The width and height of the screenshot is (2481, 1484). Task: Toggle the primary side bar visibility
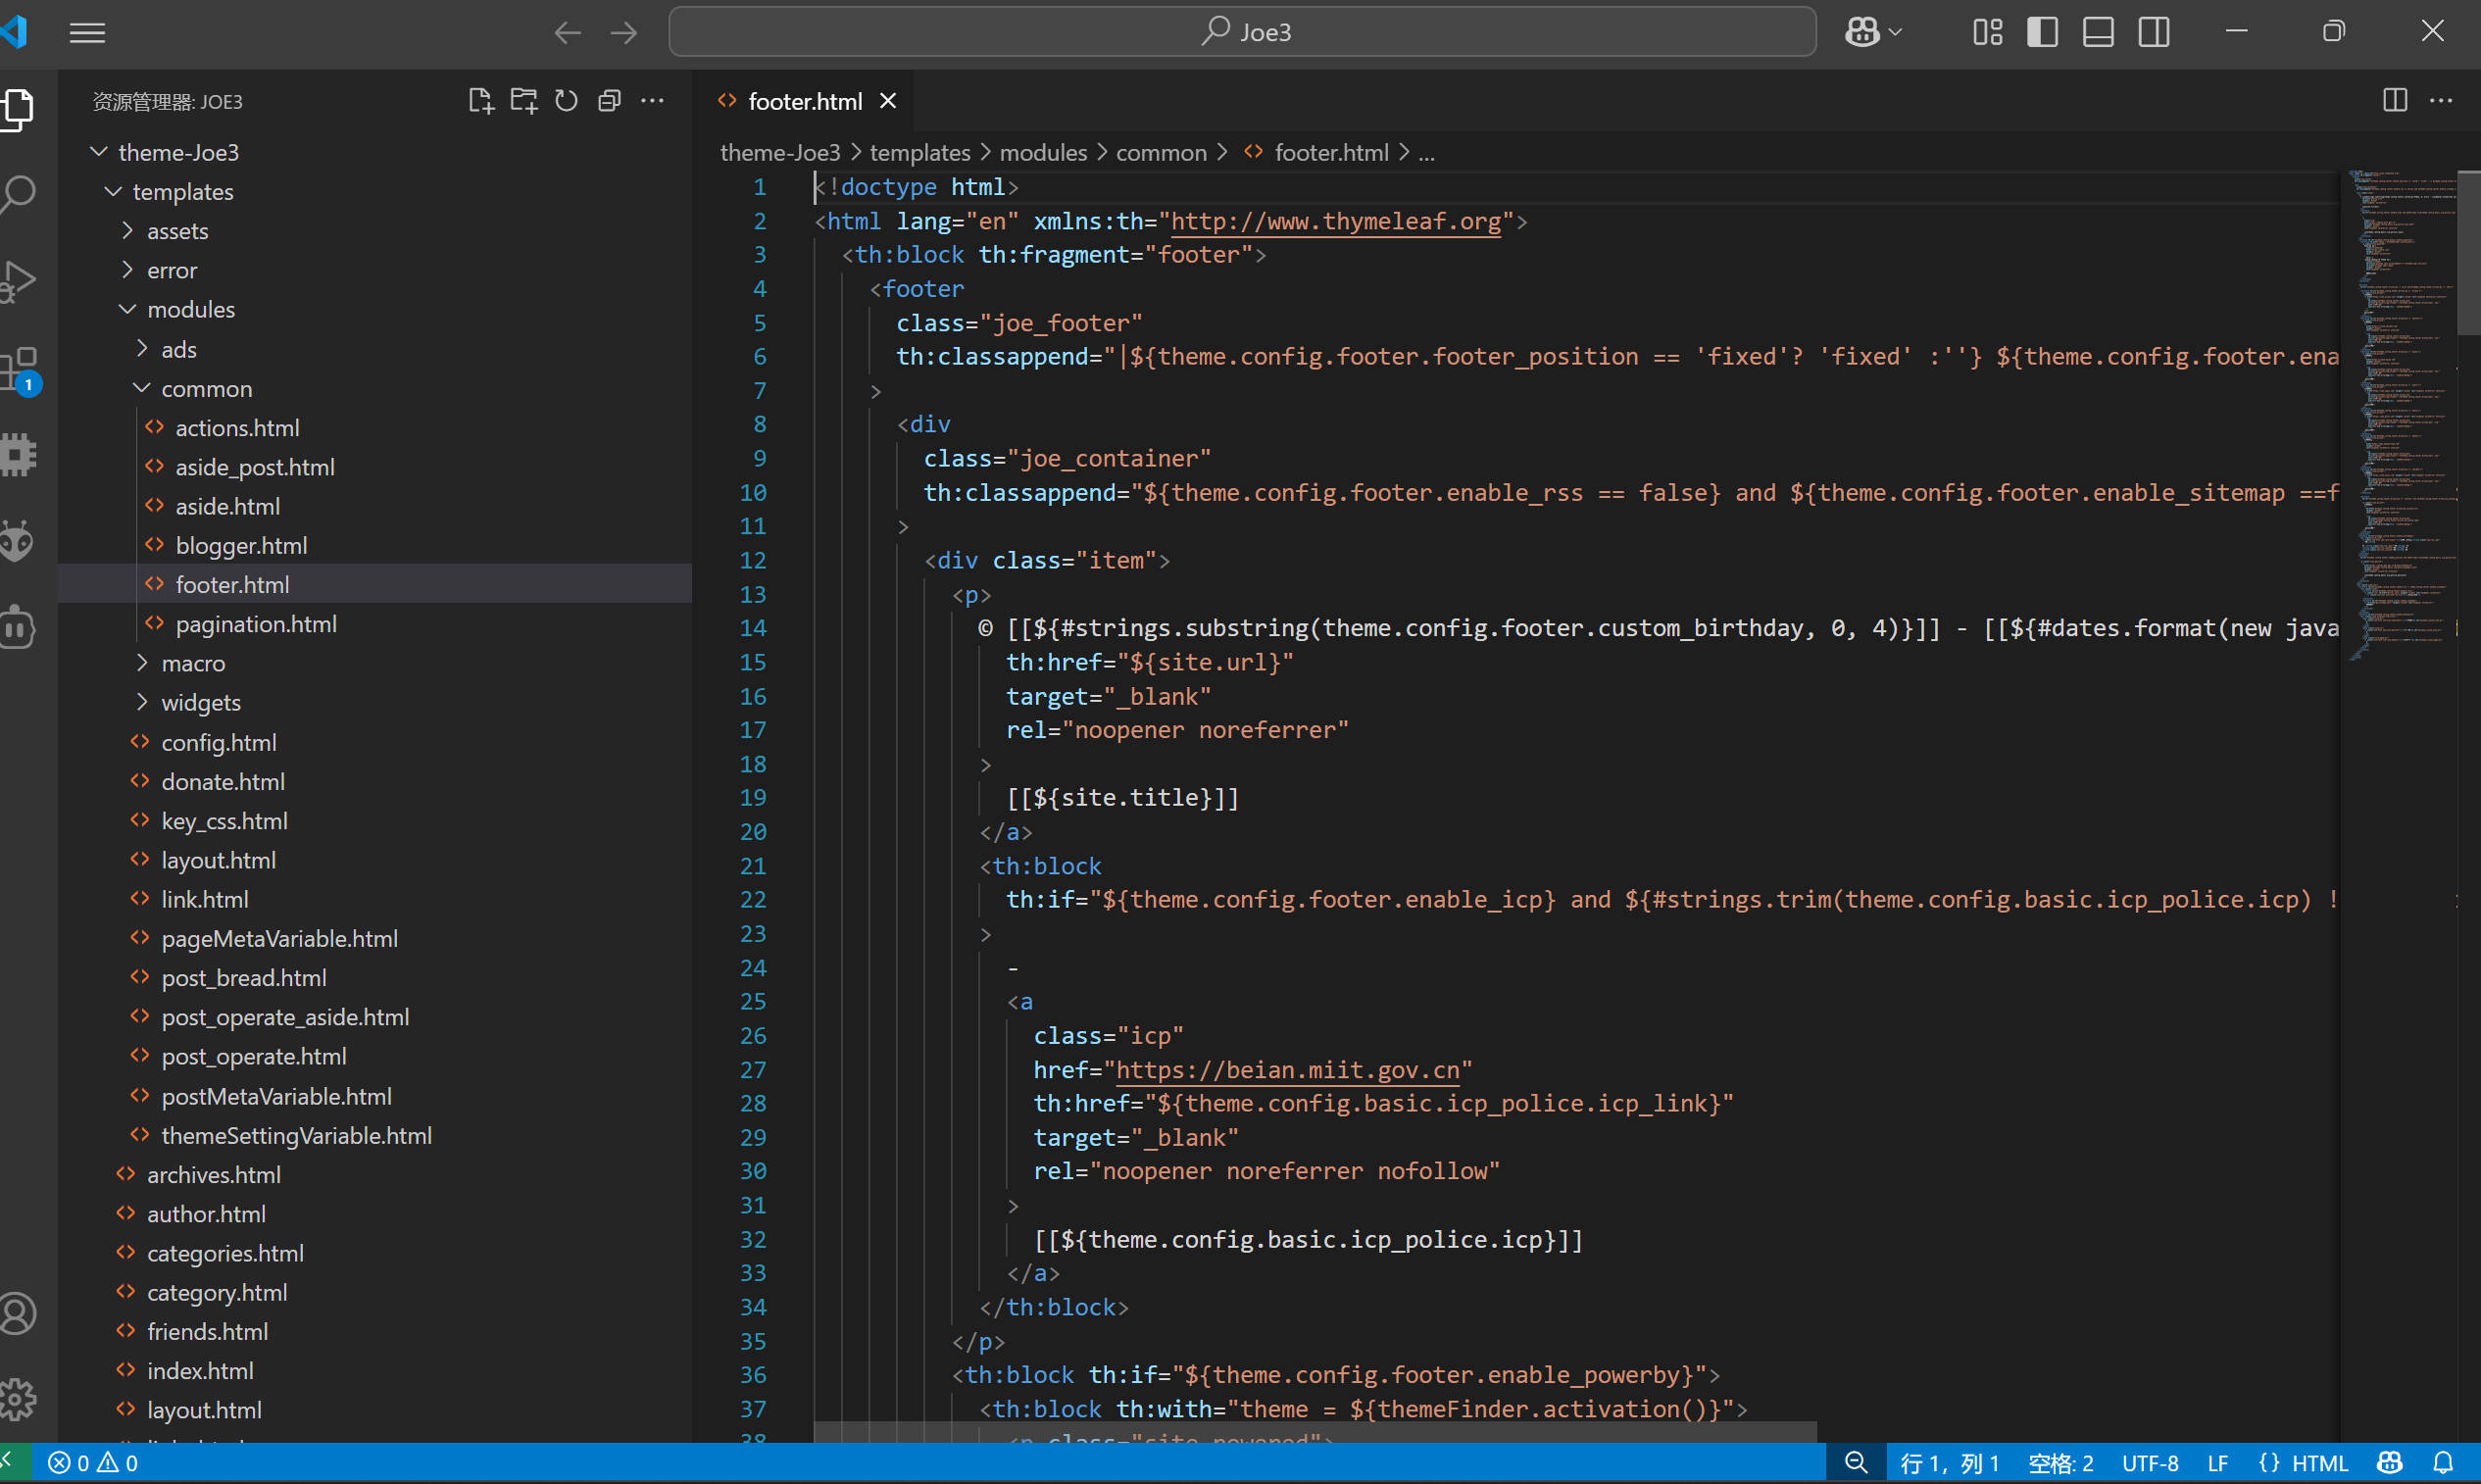[2042, 32]
